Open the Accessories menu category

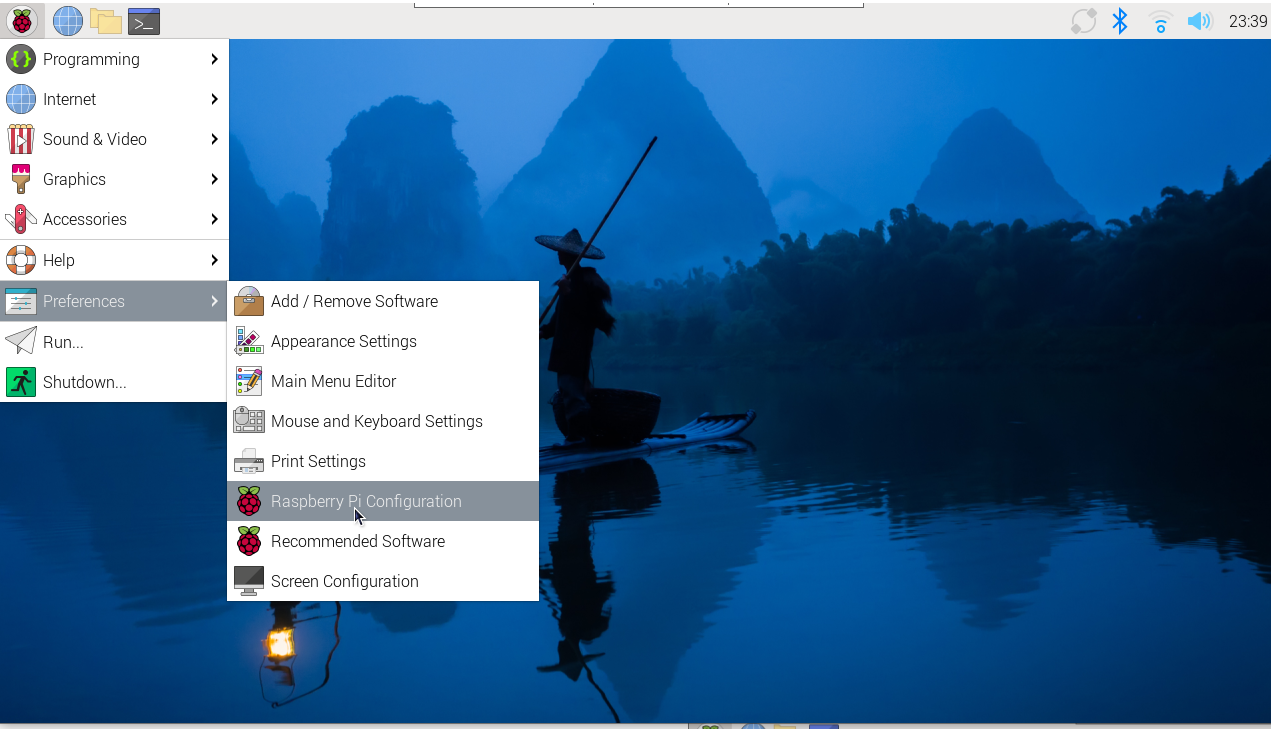coord(114,219)
